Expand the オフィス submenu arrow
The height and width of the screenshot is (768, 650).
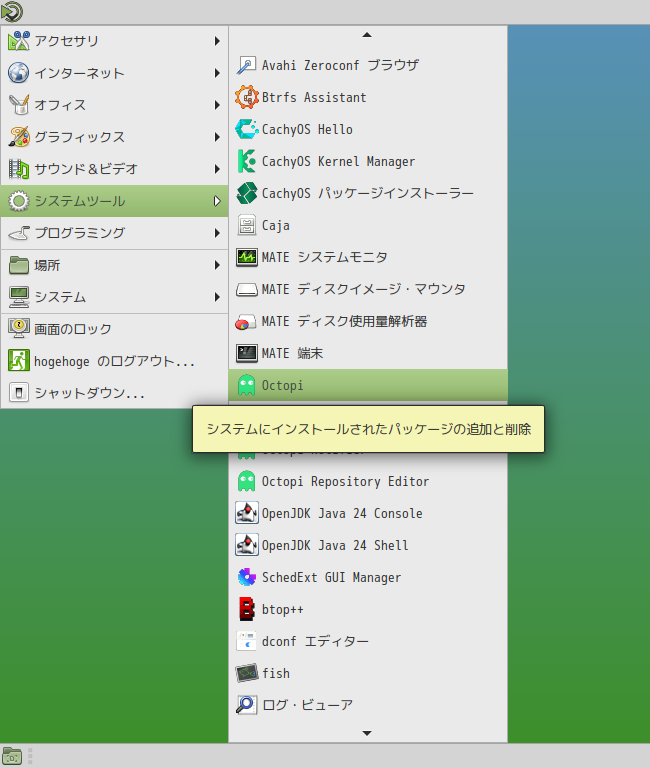coord(217,105)
